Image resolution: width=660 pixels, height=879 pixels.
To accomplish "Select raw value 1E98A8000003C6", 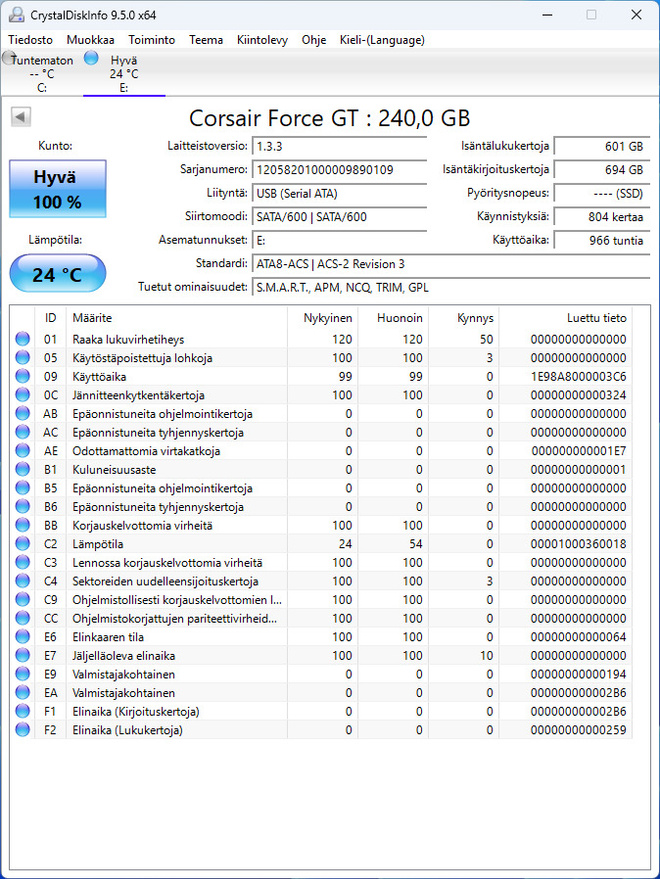I will tap(578, 377).
